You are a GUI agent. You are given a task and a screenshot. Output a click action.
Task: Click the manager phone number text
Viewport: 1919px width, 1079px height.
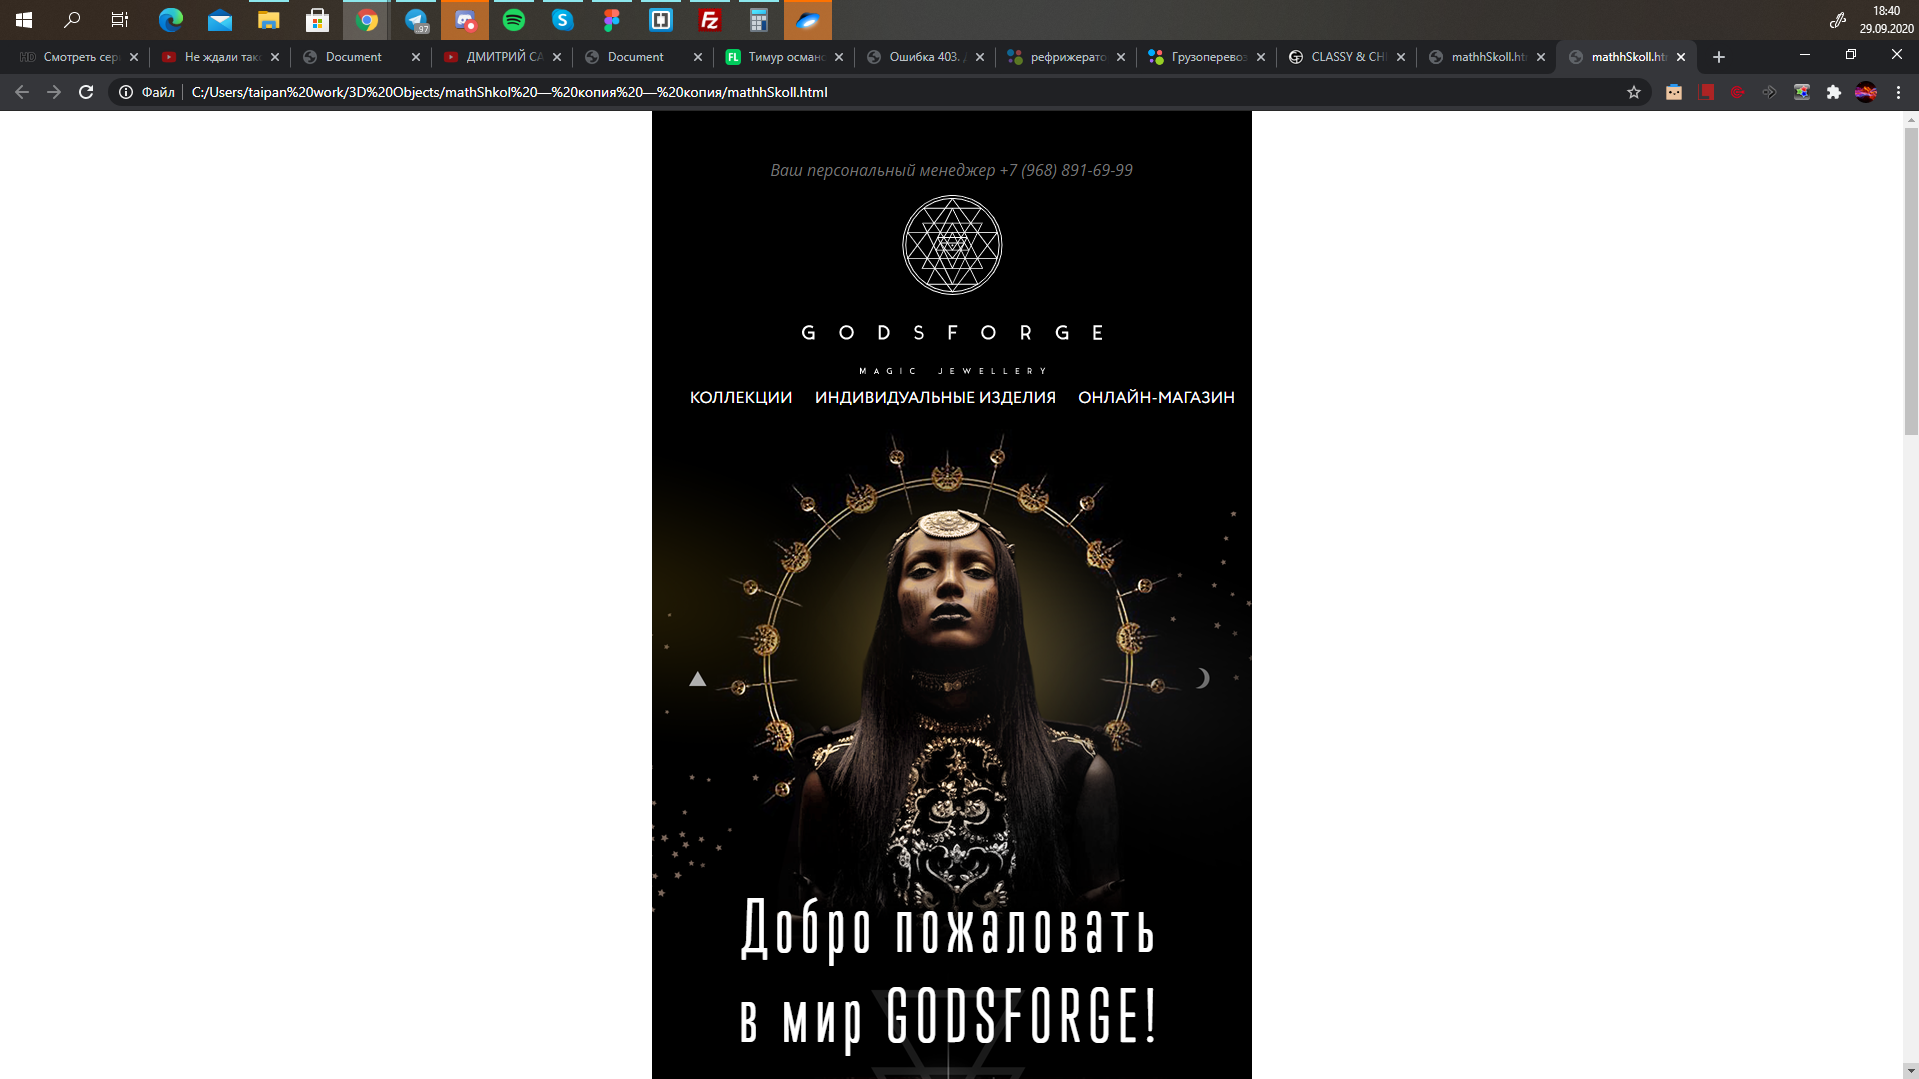[x=1066, y=170]
